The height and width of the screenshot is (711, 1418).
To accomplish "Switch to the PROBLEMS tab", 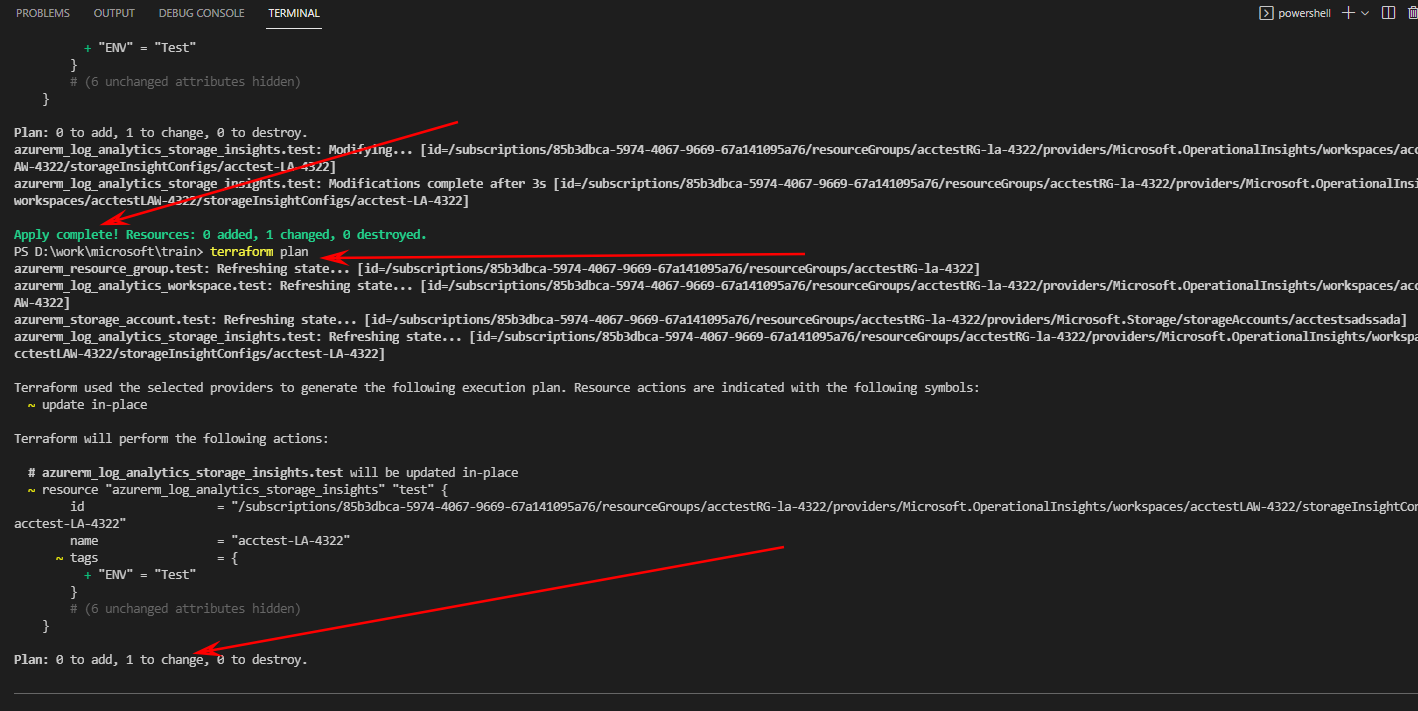I will (42, 12).
